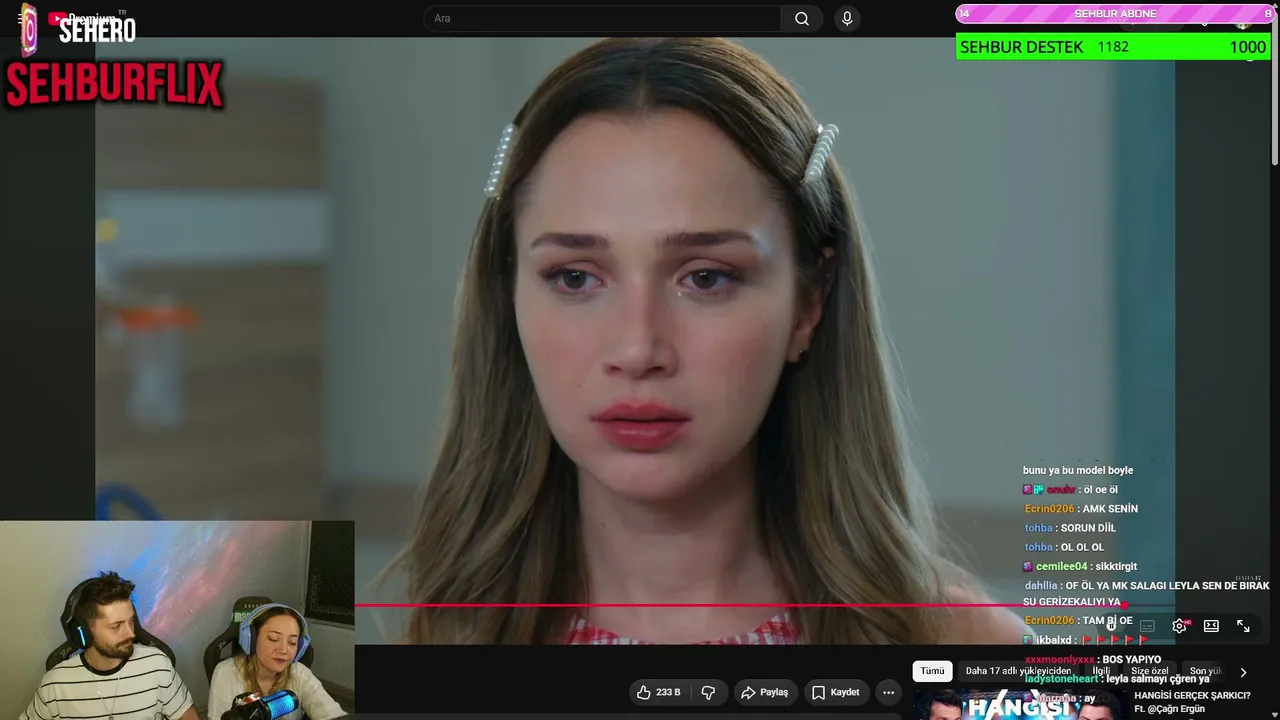
Task: Show more filter chips with right chevron
Action: coord(1243,672)
